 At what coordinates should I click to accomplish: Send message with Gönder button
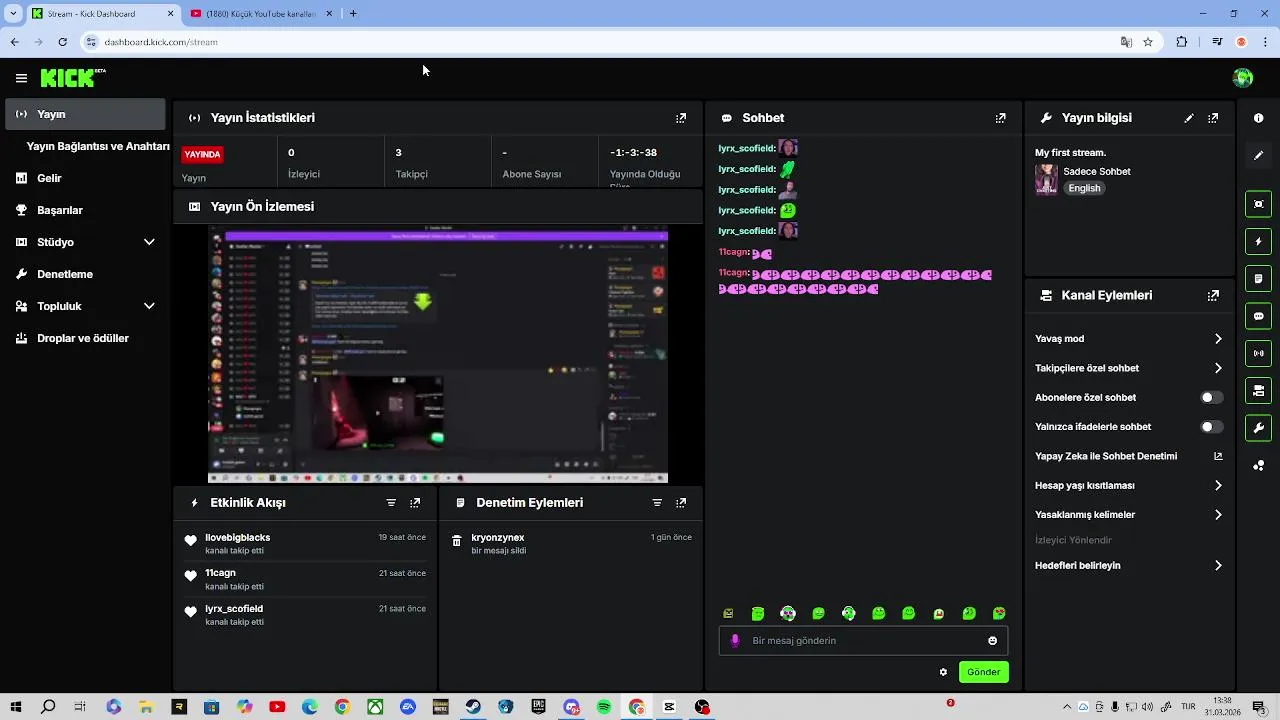983,672
